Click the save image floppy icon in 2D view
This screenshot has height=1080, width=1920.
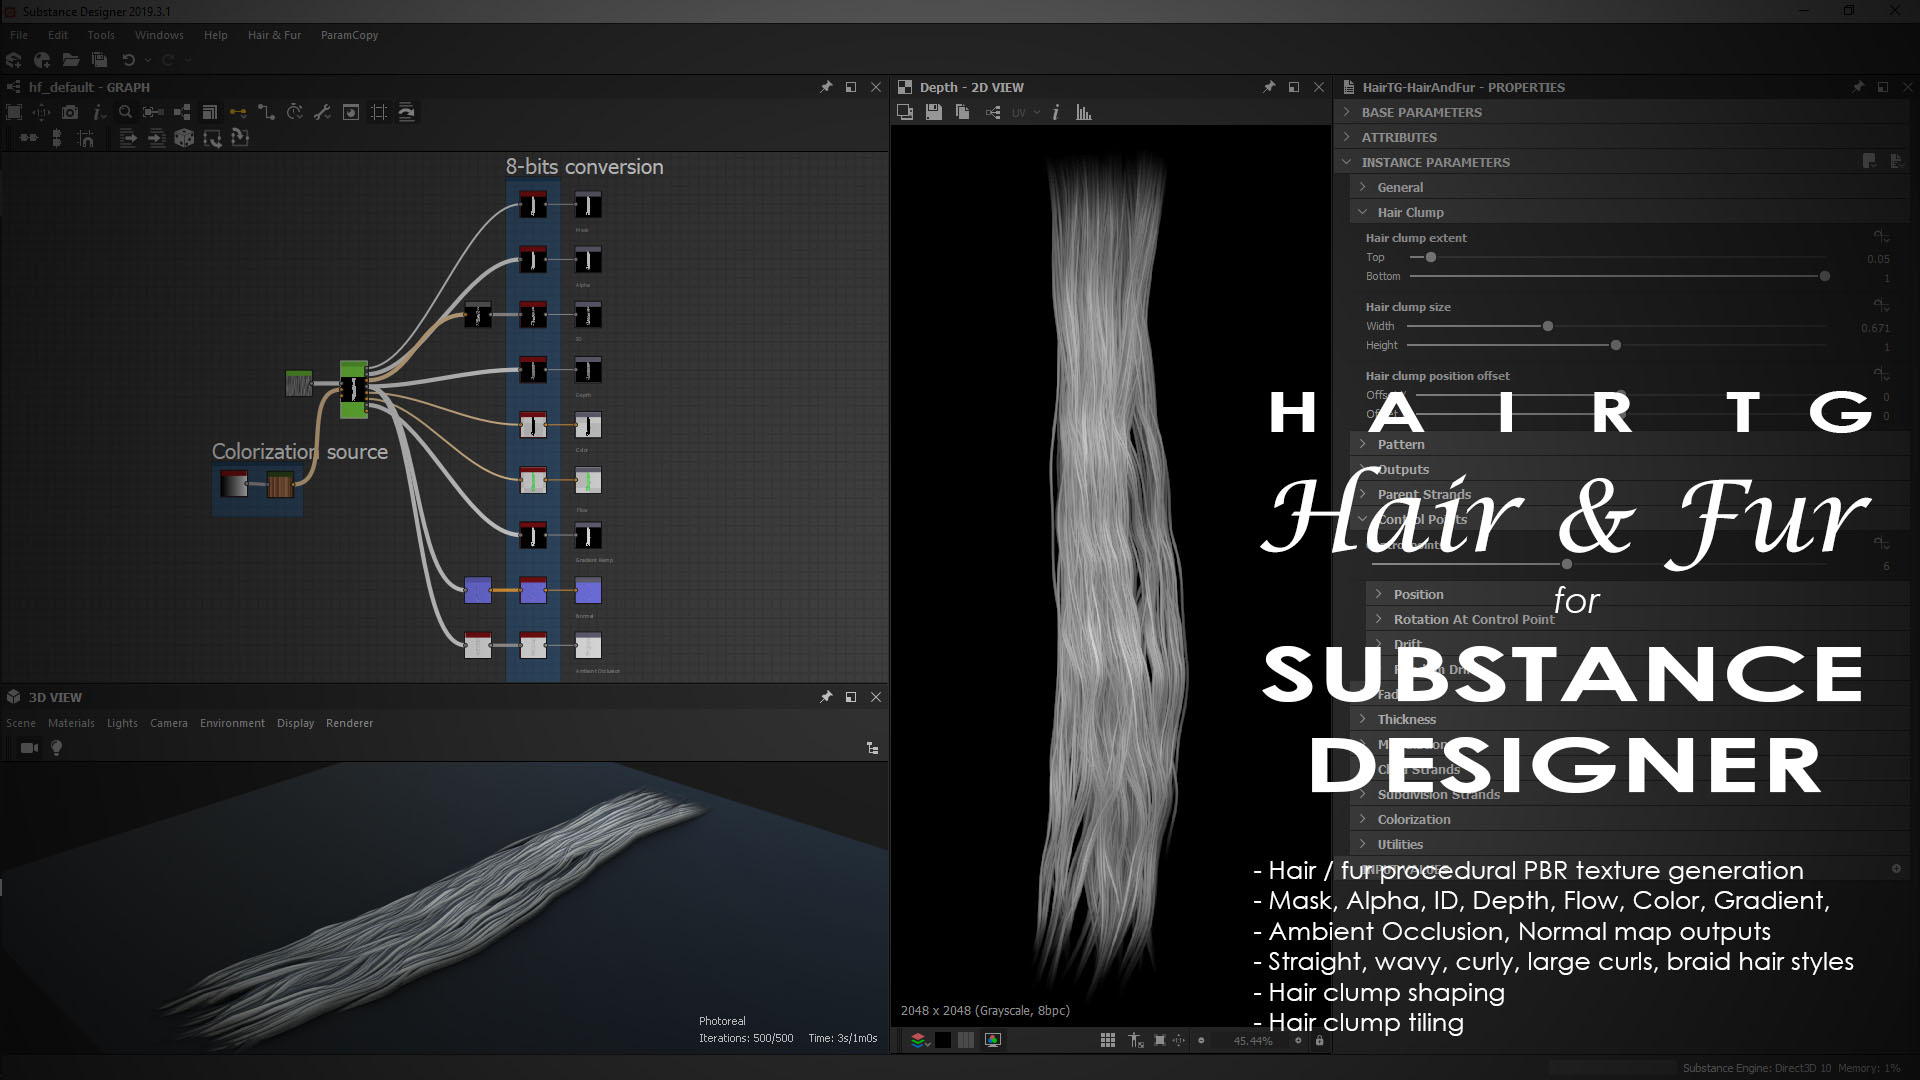[933, 112]
